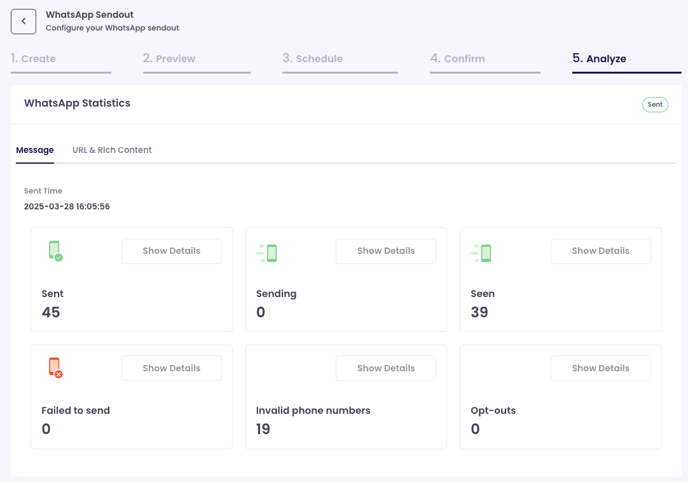This screenshot has width=688, height=483.
Task: Show details for Sent messages
Action: (x=172, y=251)
